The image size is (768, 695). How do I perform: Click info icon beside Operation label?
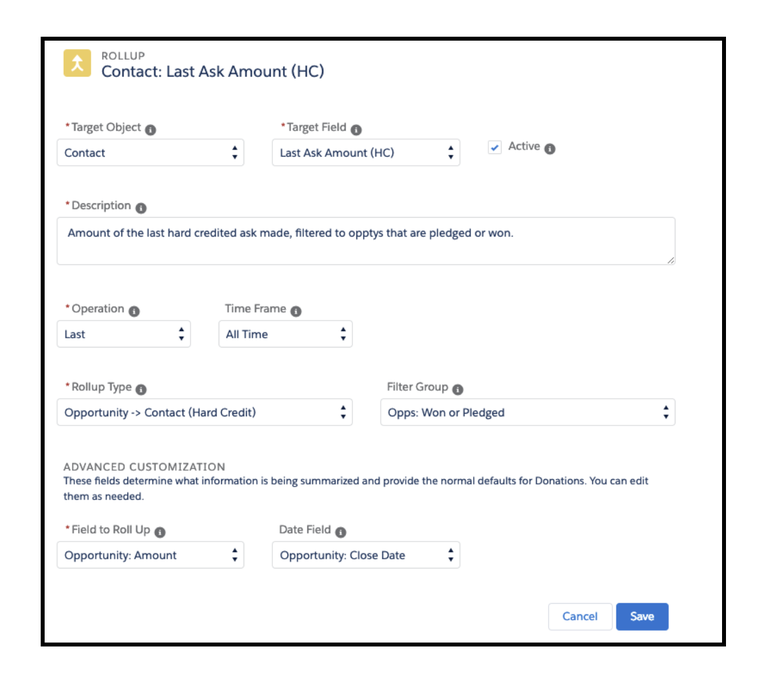coord(134,311)
